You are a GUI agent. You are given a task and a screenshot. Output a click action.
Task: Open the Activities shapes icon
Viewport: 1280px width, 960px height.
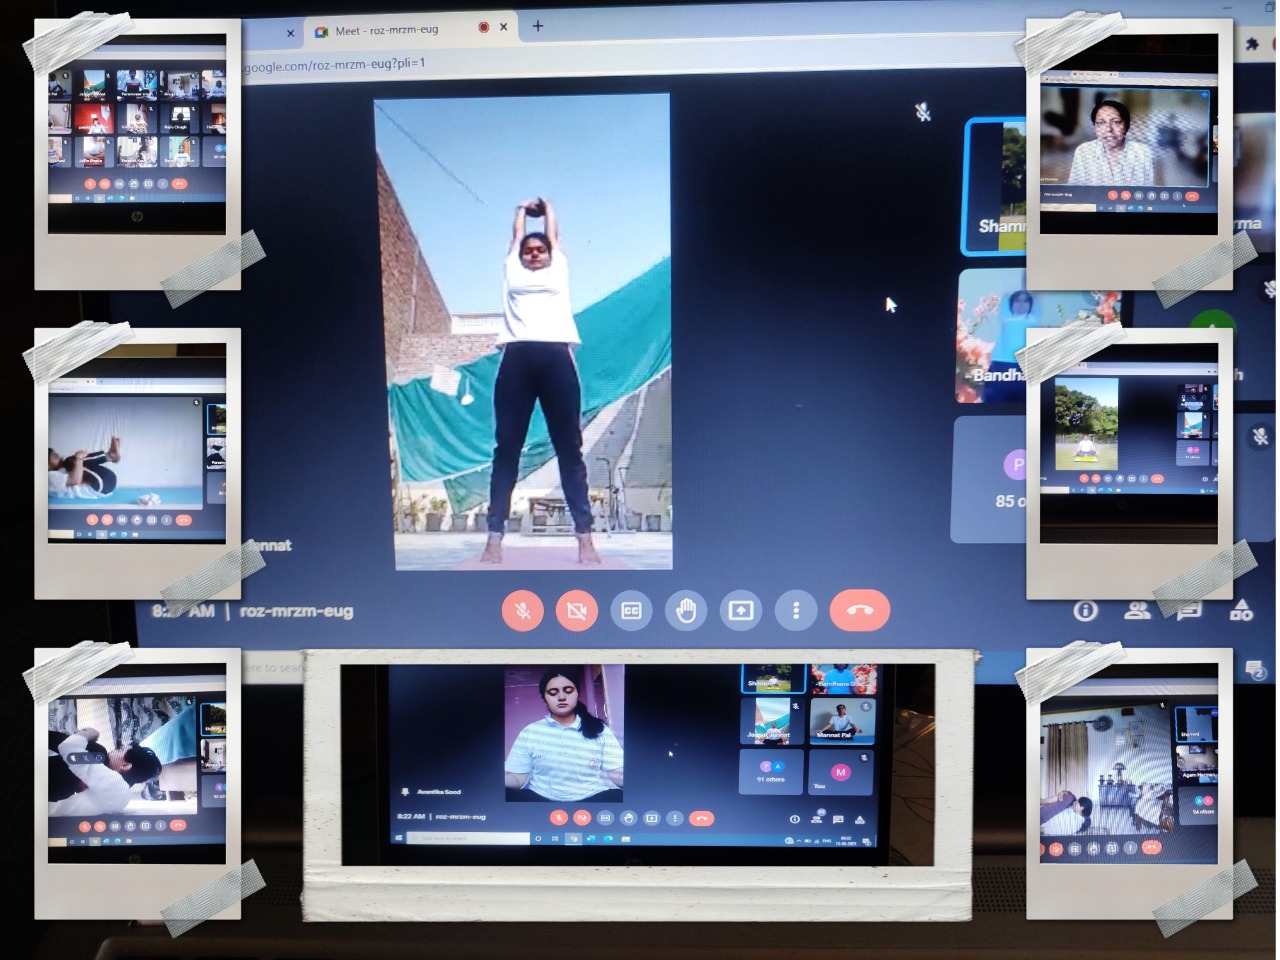[x=1241, y=610]
